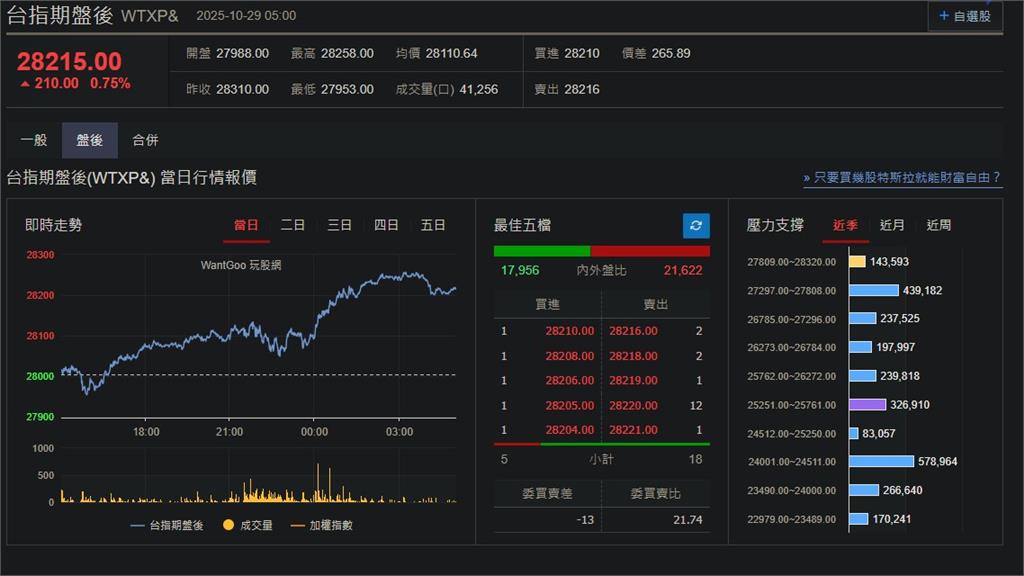This screenshot has height=576, width=1024.
Task: Switch 壓力支撐 panel to 近周 view
Action: pyautogui.click(x=938, y=225)
